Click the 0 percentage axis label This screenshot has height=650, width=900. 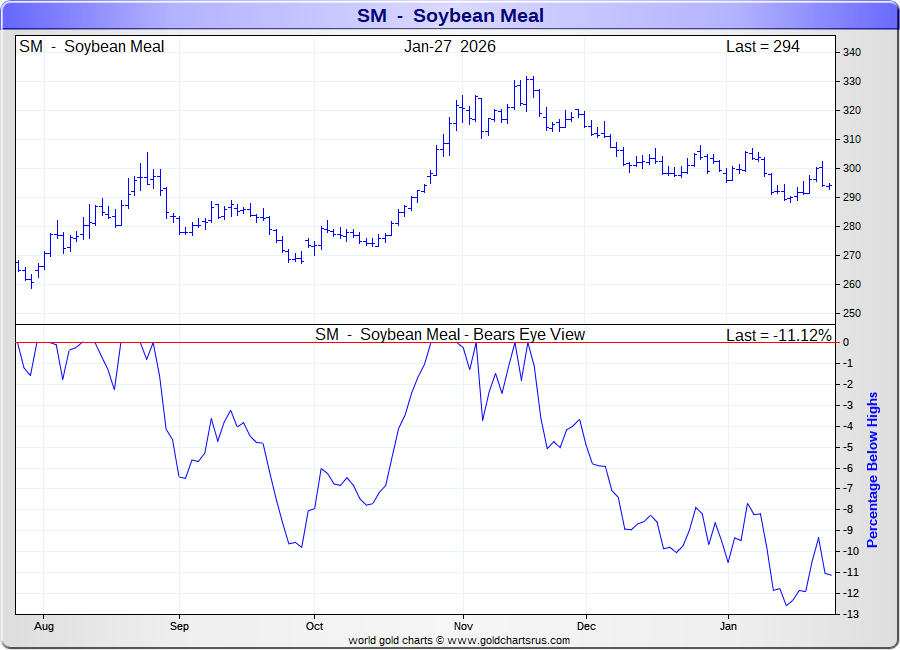(846, 343)
